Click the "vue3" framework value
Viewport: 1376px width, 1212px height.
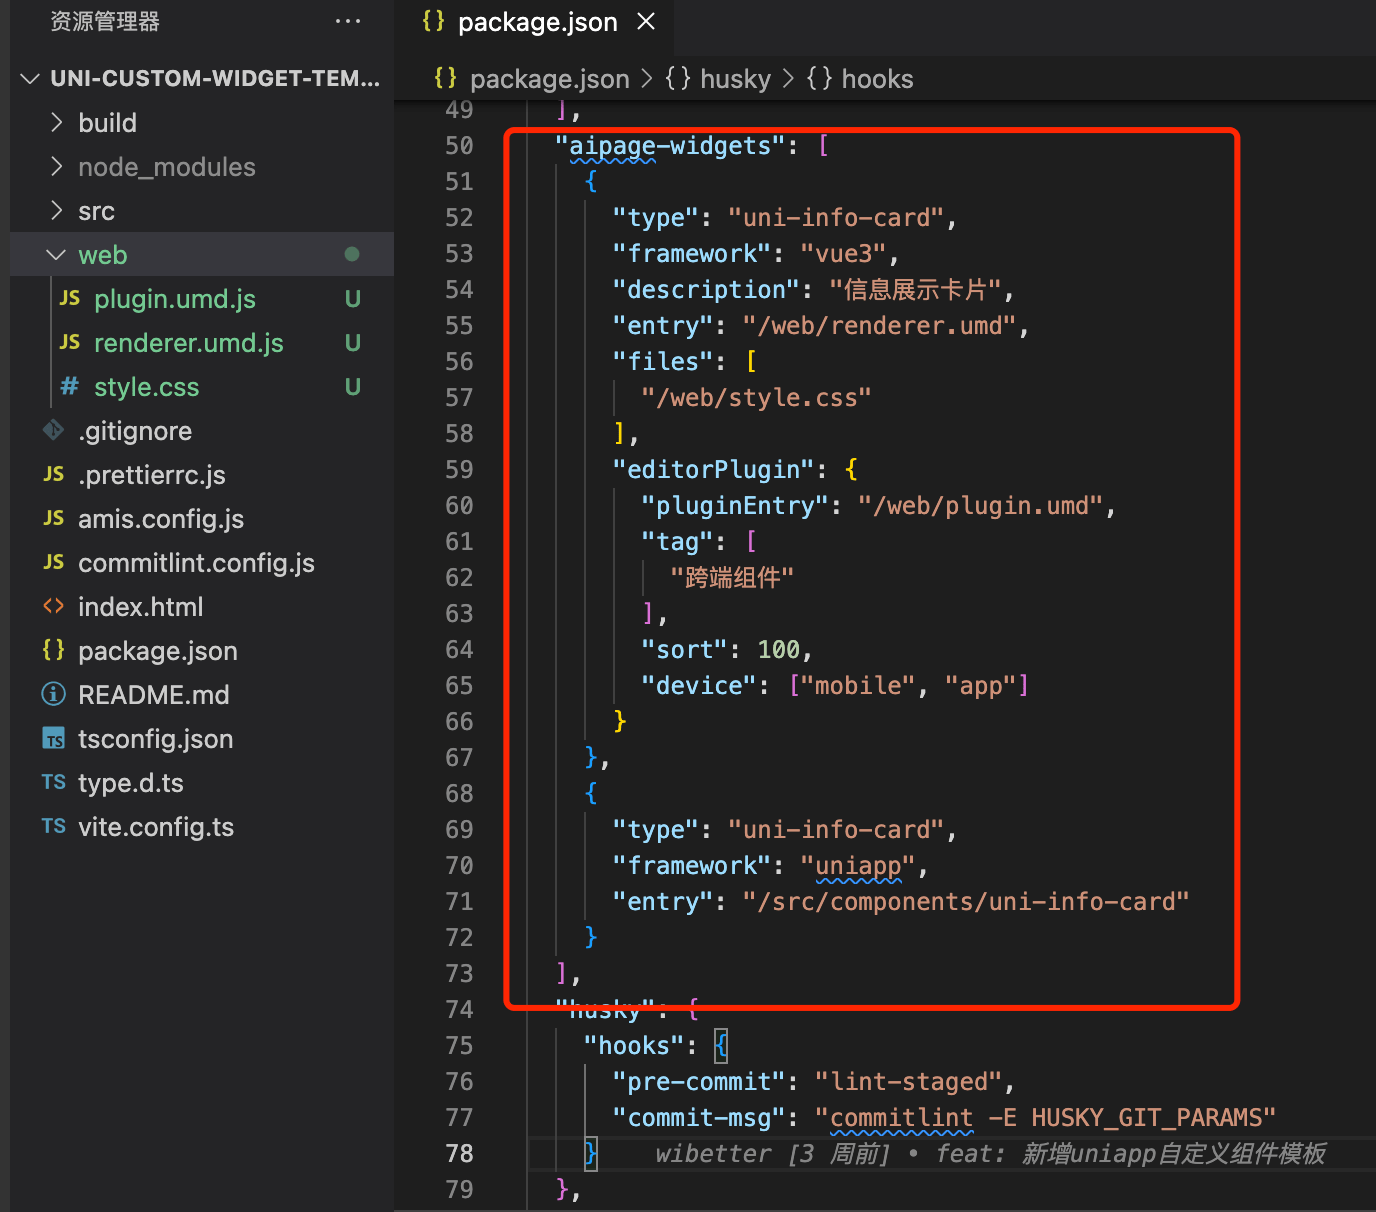843,254
